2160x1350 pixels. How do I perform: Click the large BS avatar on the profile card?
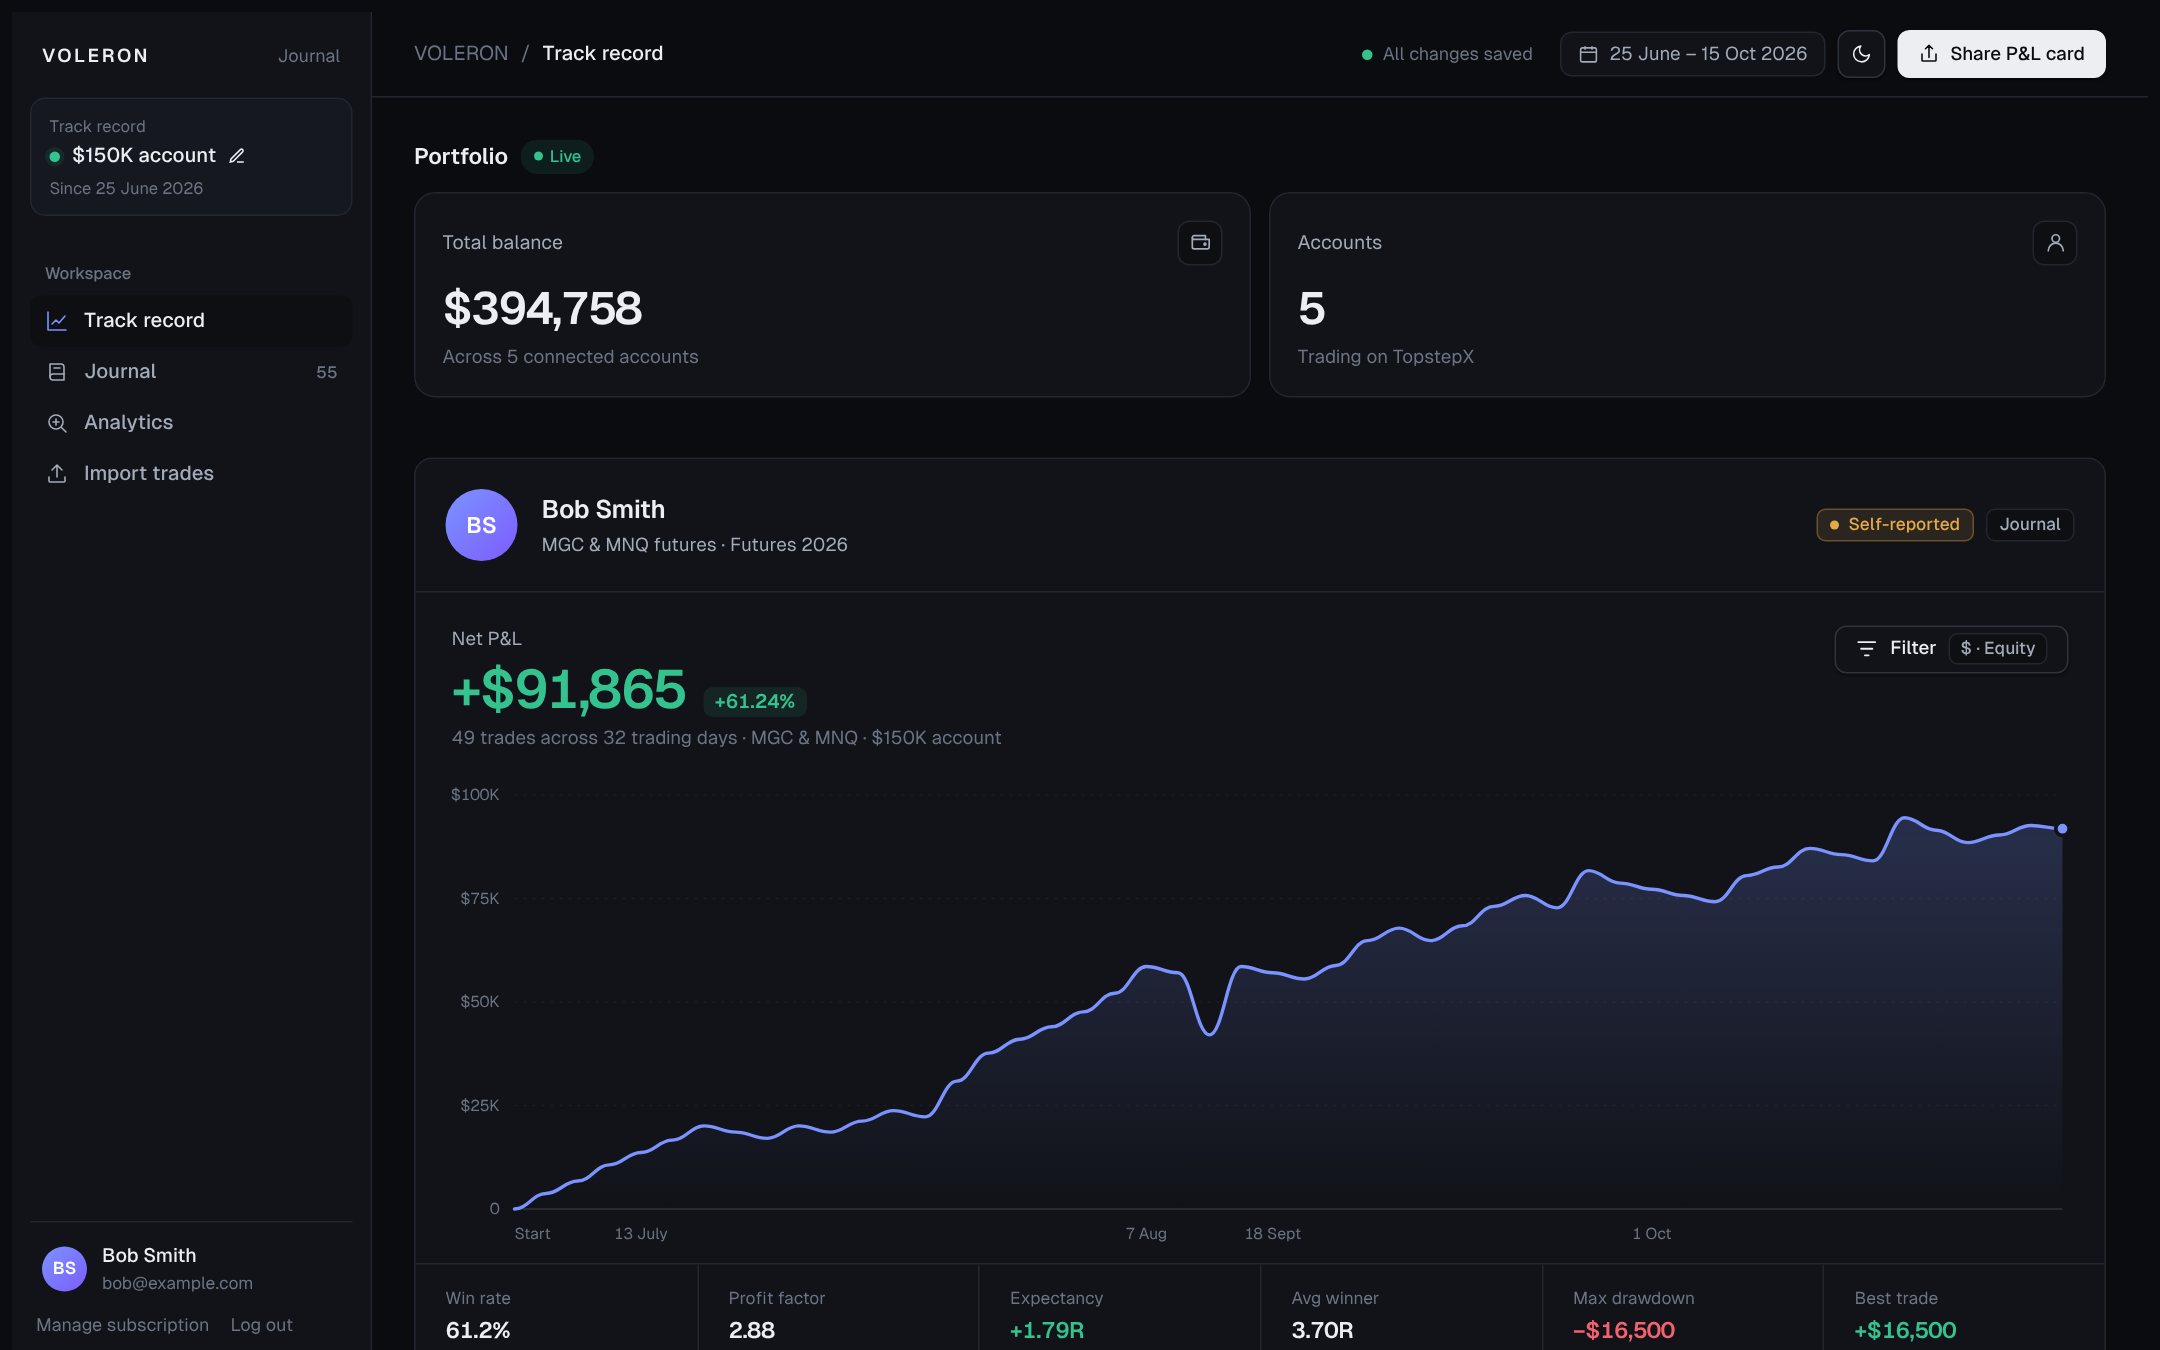pos(481,525)
